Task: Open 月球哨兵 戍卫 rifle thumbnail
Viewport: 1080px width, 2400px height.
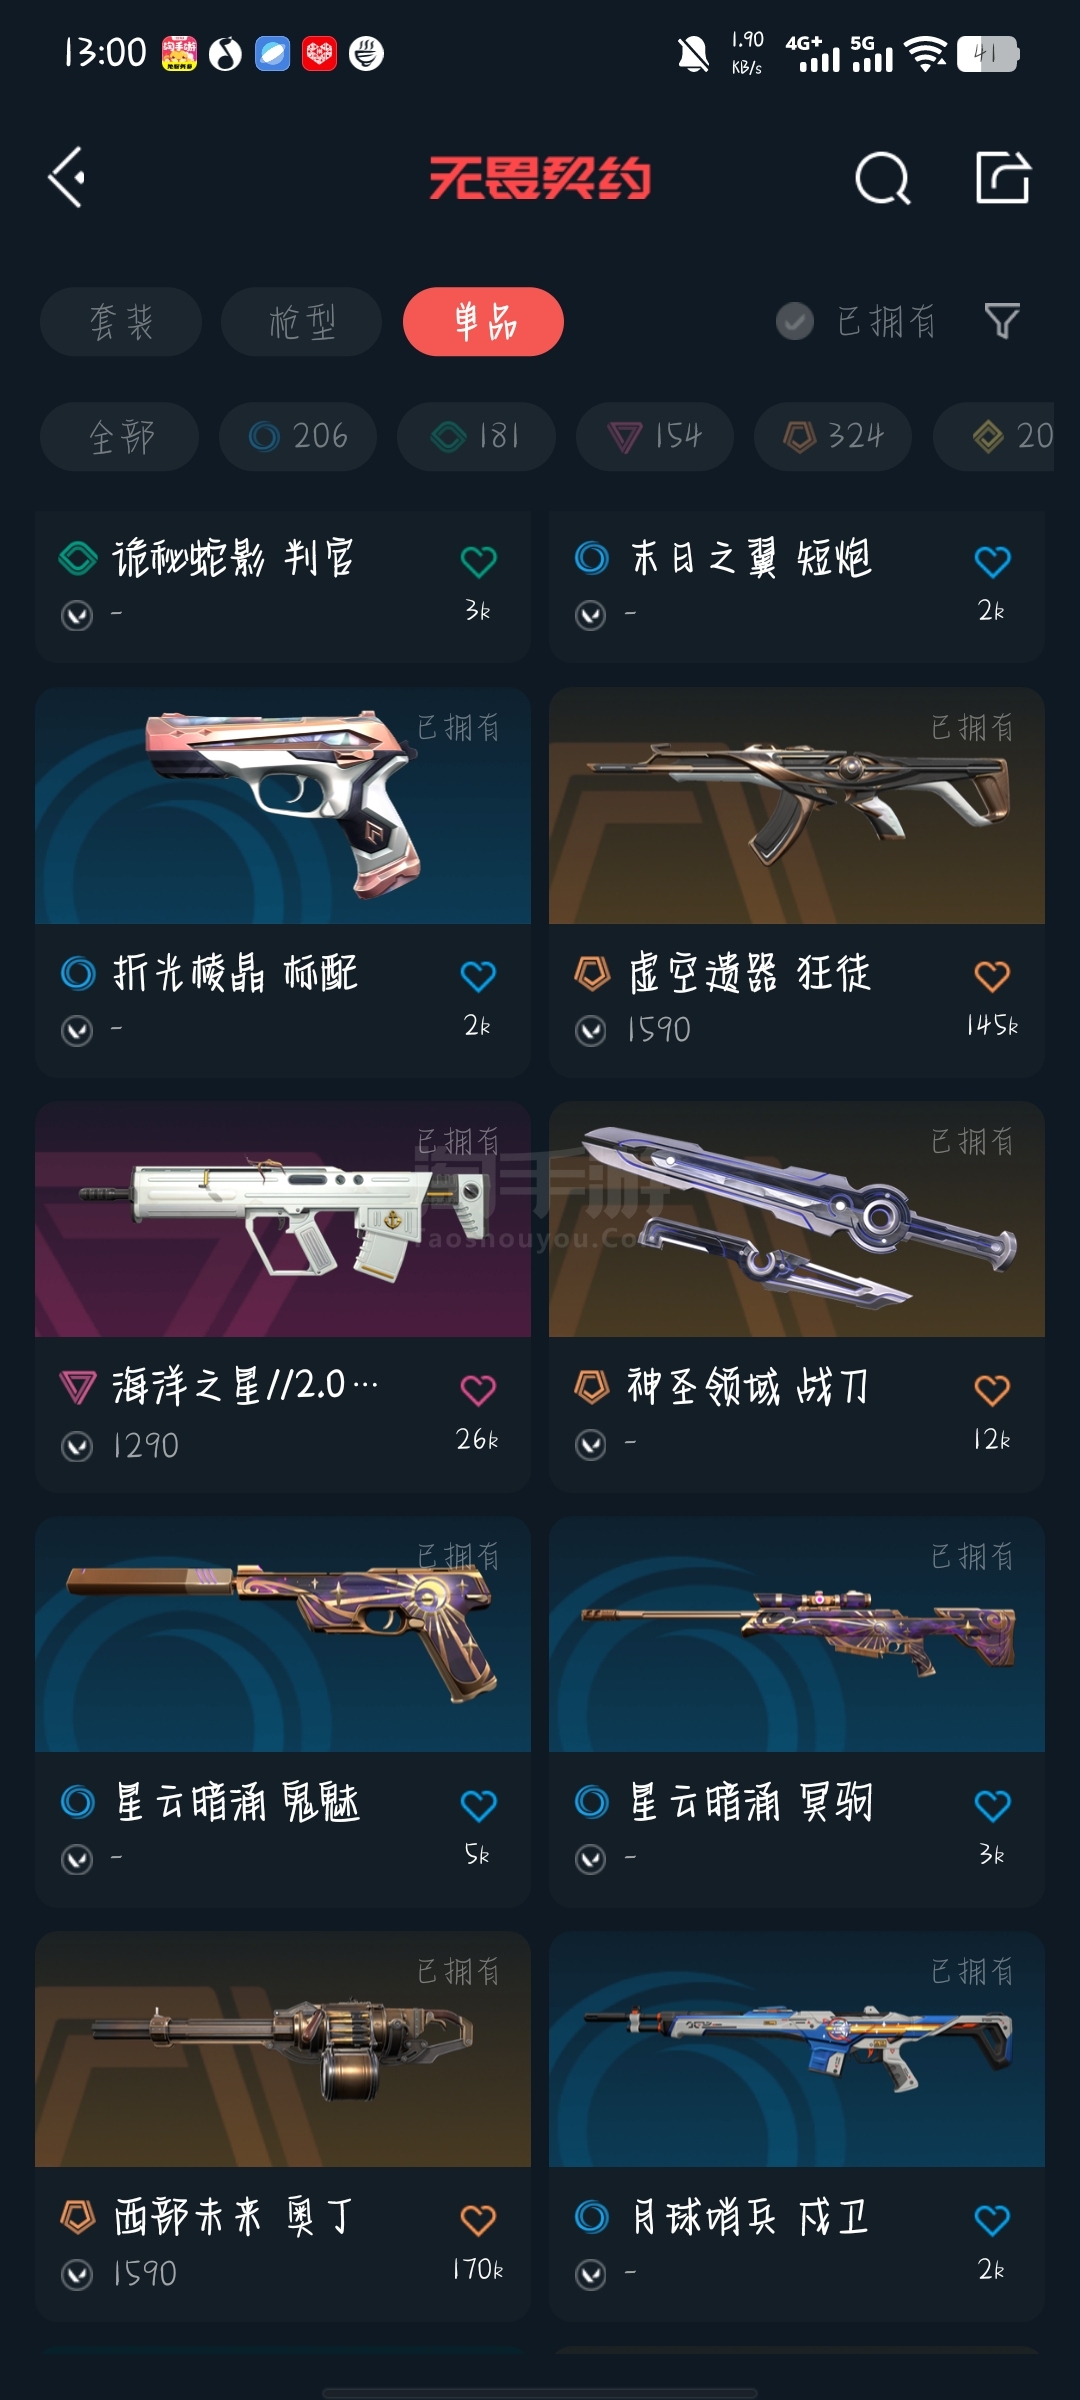Action: [797, 2049]
